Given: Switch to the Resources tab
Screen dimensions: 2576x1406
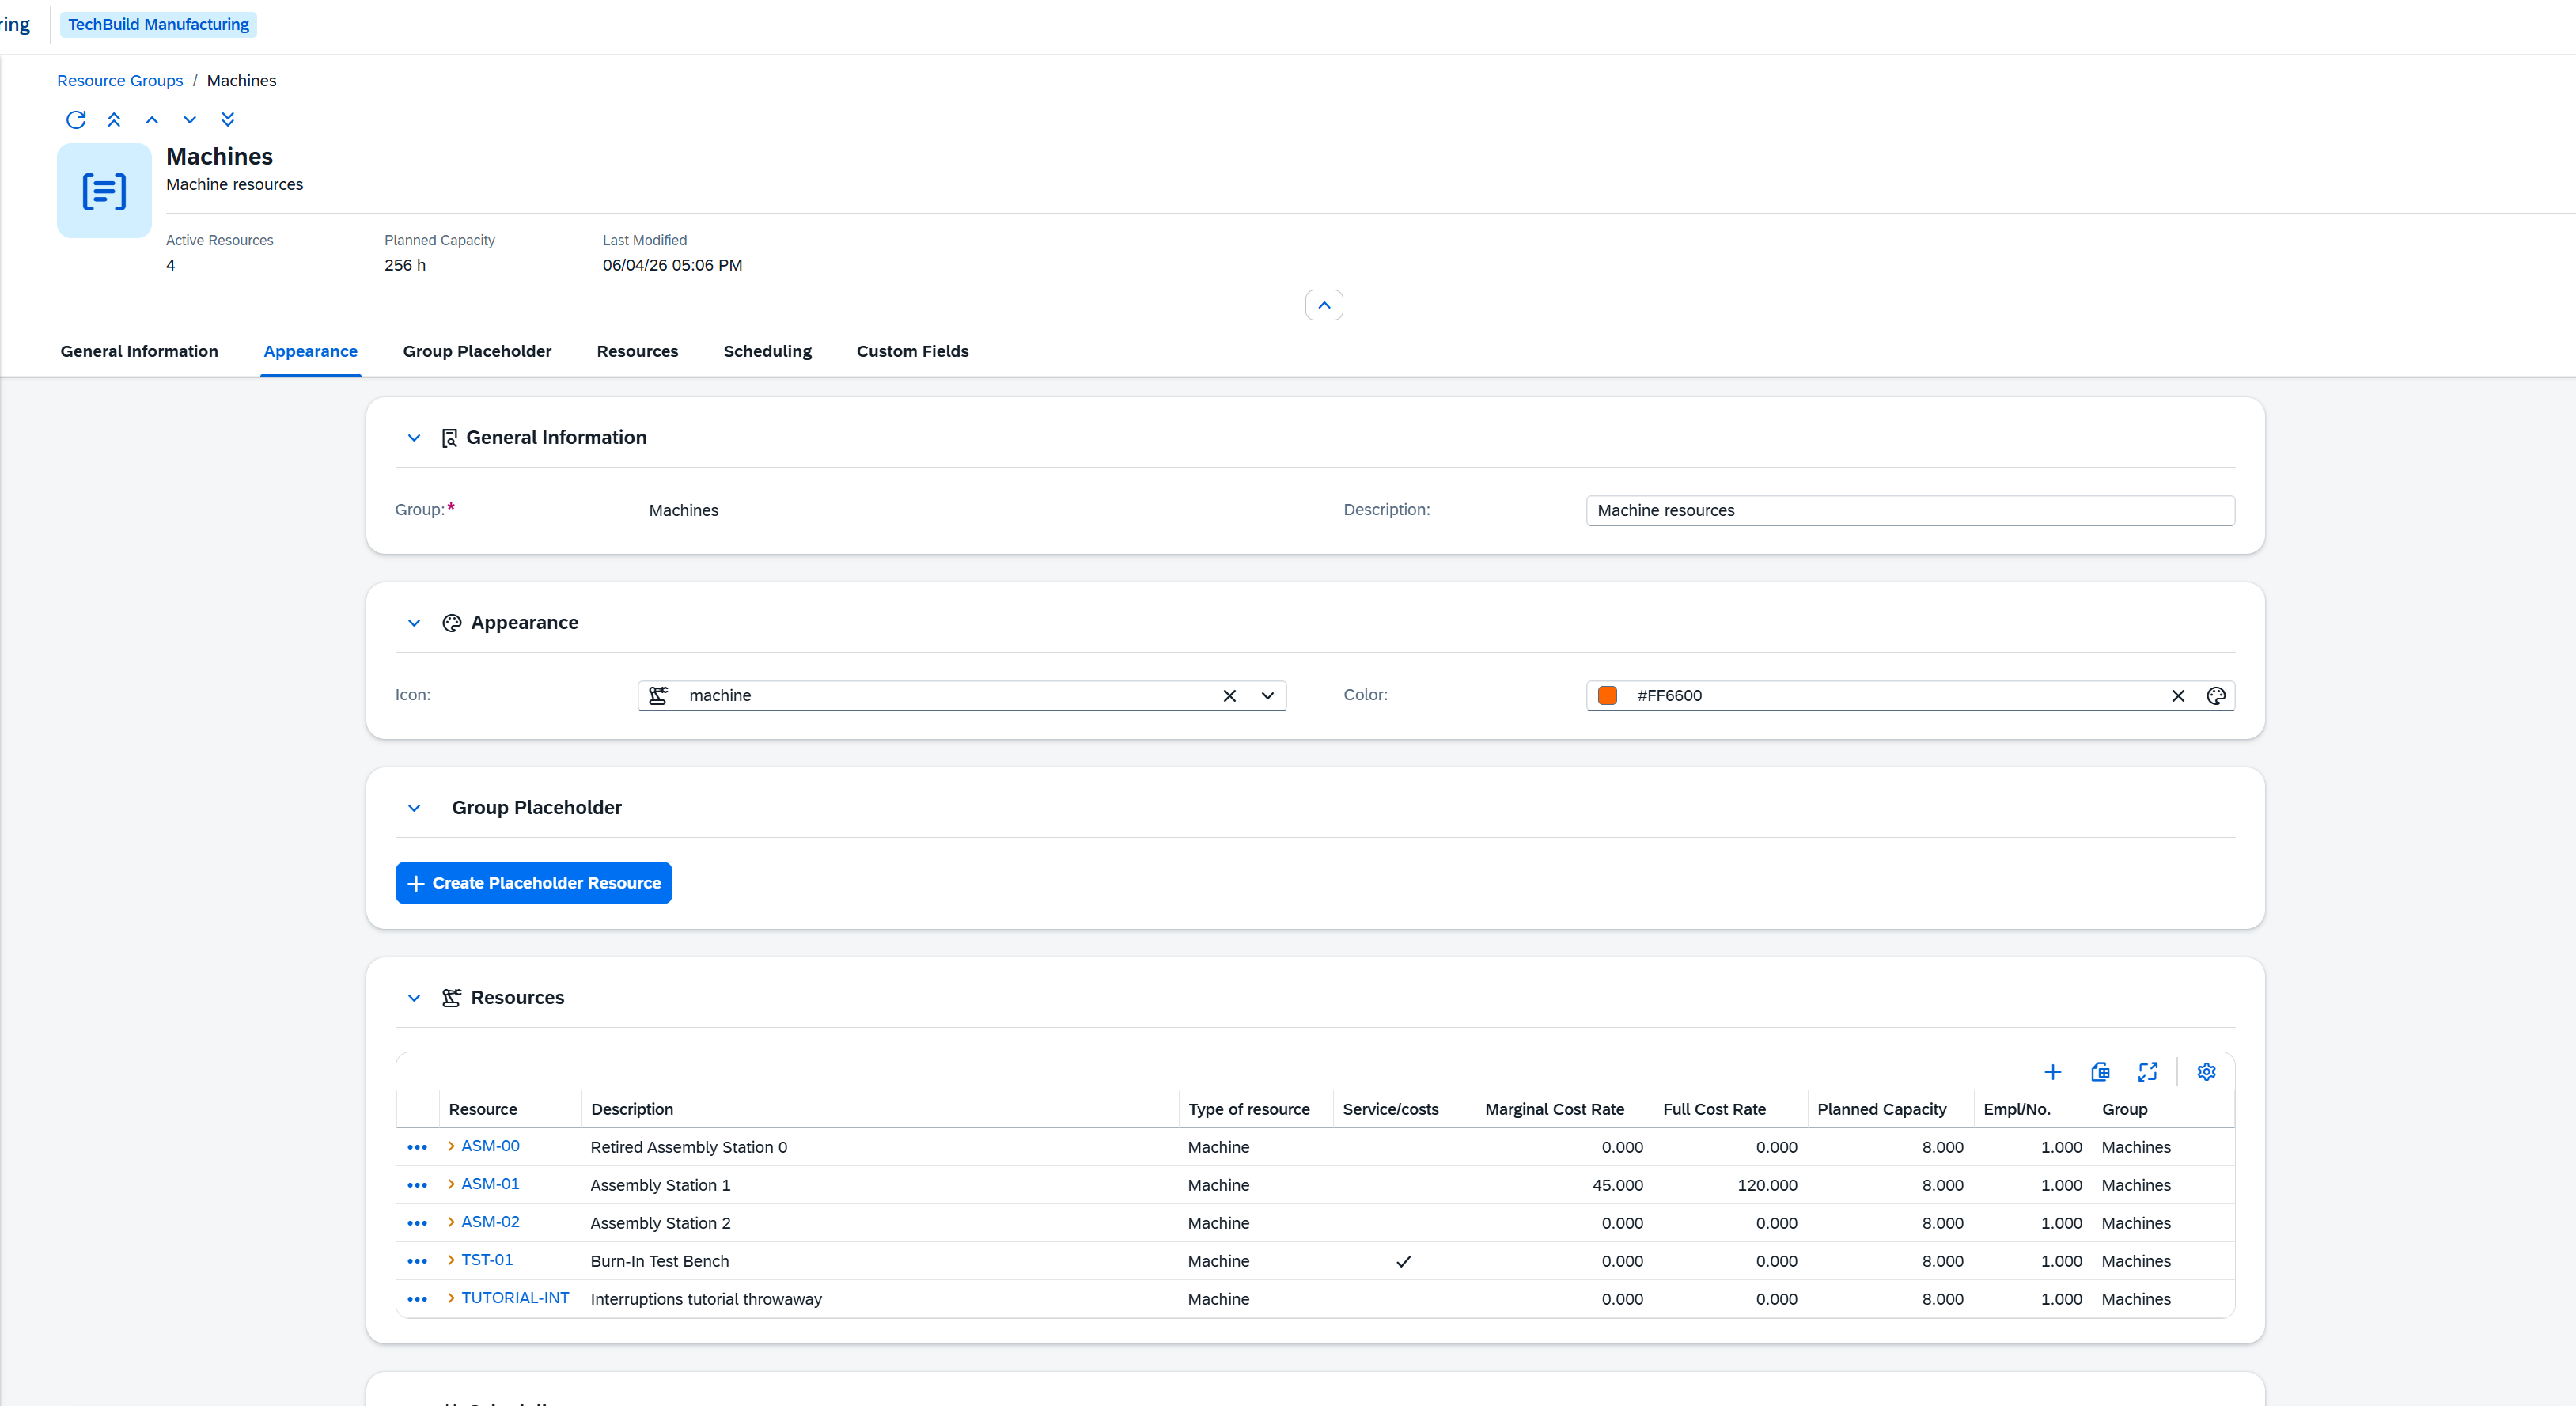Looking at the screenshot, I should 637,351.
